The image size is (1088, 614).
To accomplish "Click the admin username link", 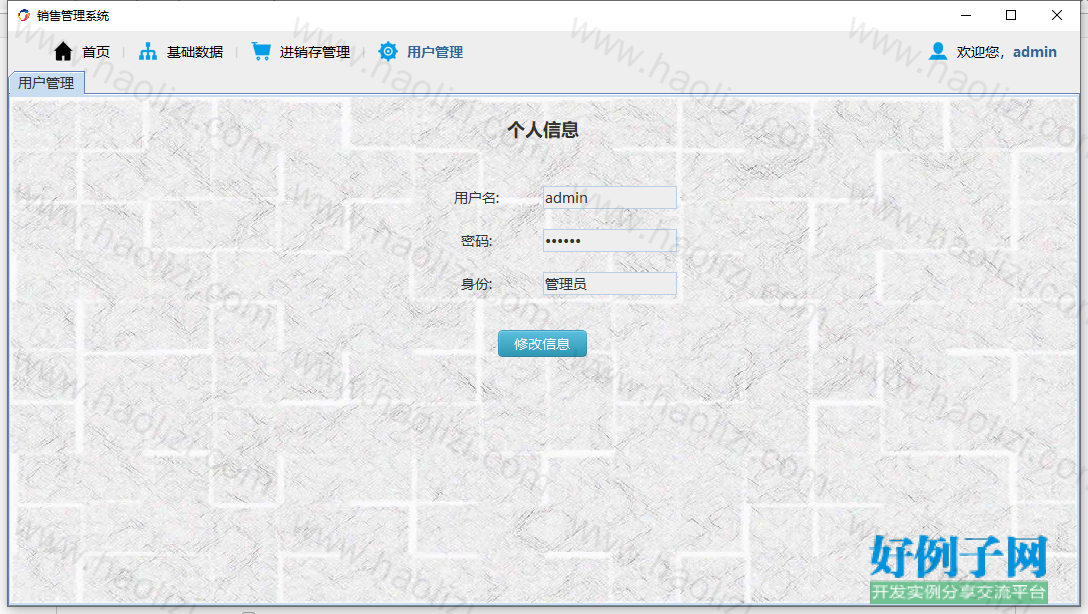I will coord(1035,52).
